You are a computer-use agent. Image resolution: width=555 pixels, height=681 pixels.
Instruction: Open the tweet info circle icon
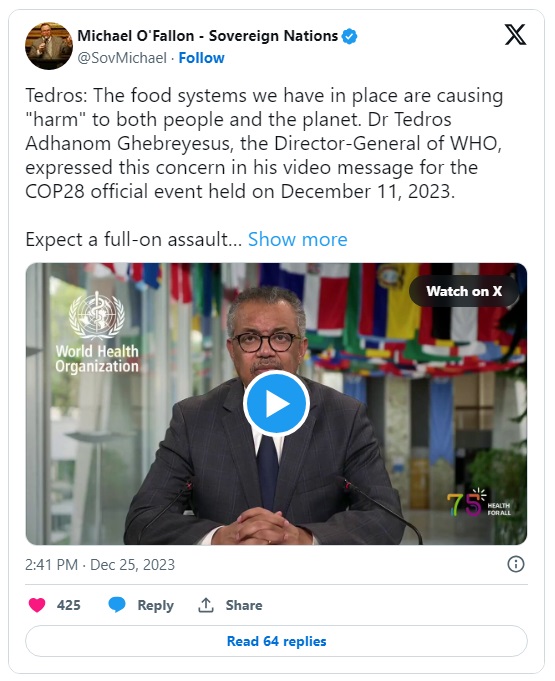516,564
